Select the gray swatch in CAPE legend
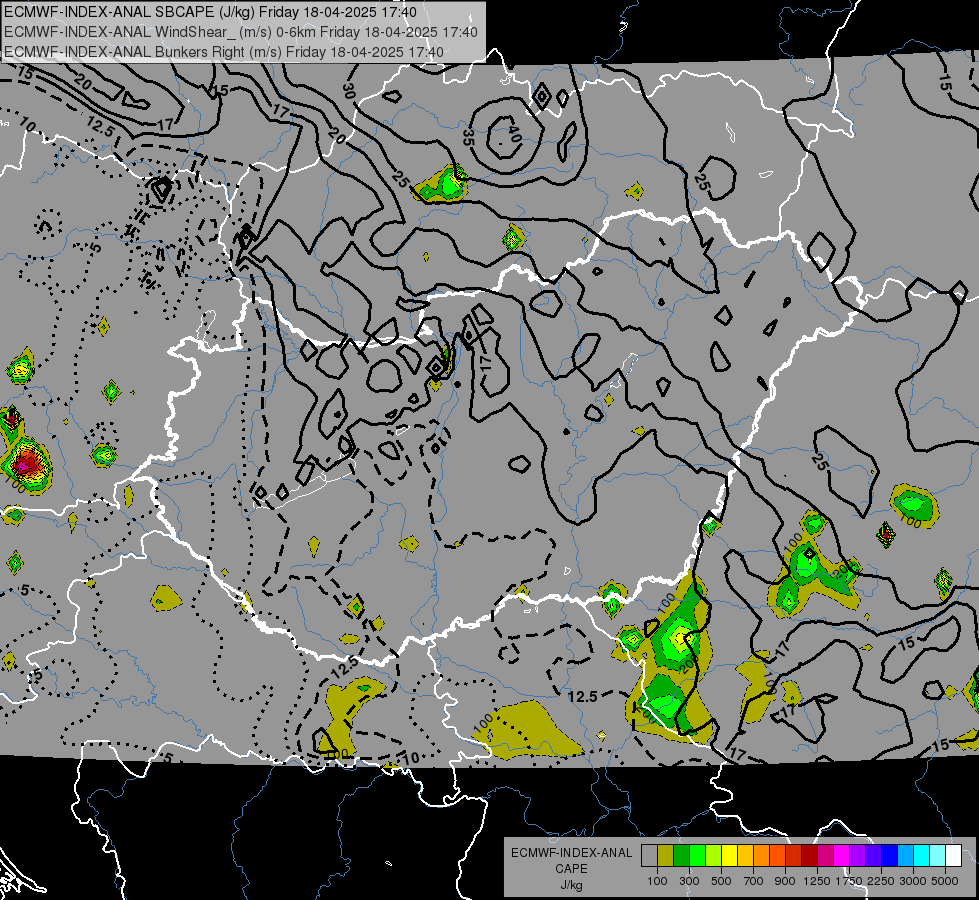Image resolution: width=979 pixels, height=900 pixels. (649, 855)
